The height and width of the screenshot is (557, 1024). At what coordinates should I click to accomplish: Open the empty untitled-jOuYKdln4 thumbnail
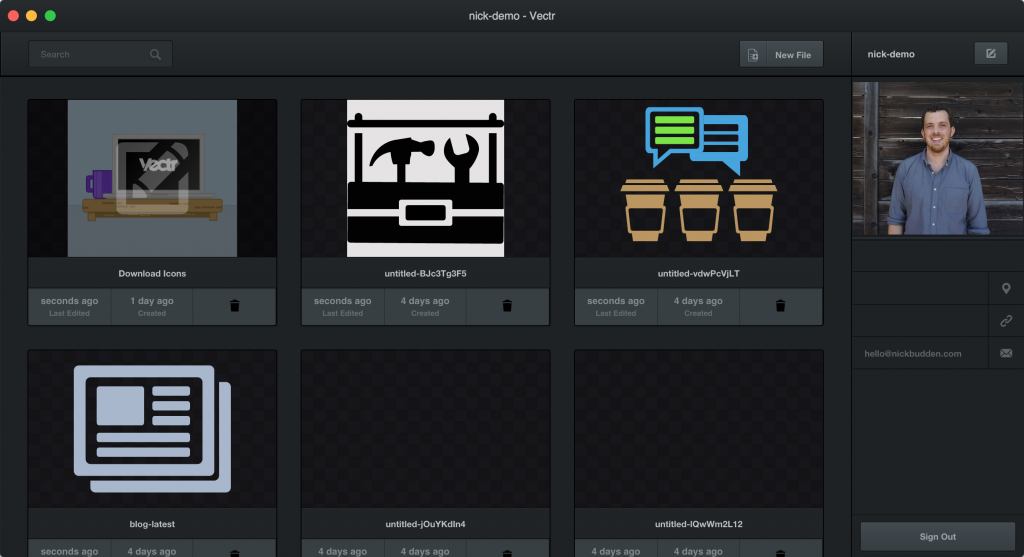(425, 428)
